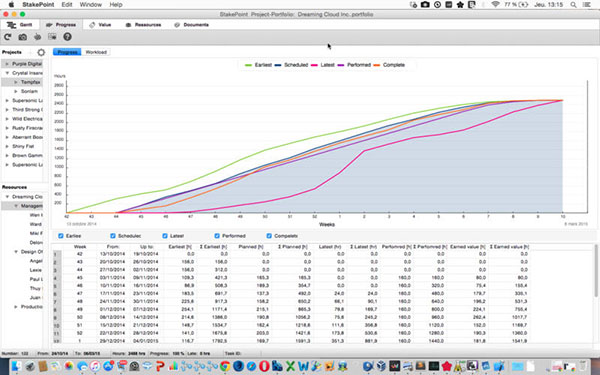
Task: Open the Help menu
Action: [x=116, y=5]
